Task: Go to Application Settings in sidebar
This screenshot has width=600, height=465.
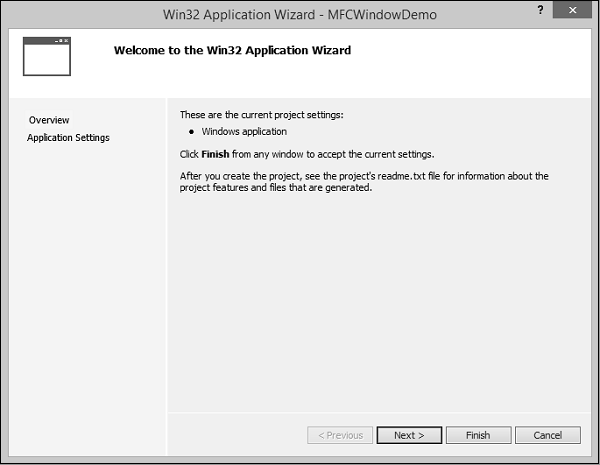Action: 68,138
